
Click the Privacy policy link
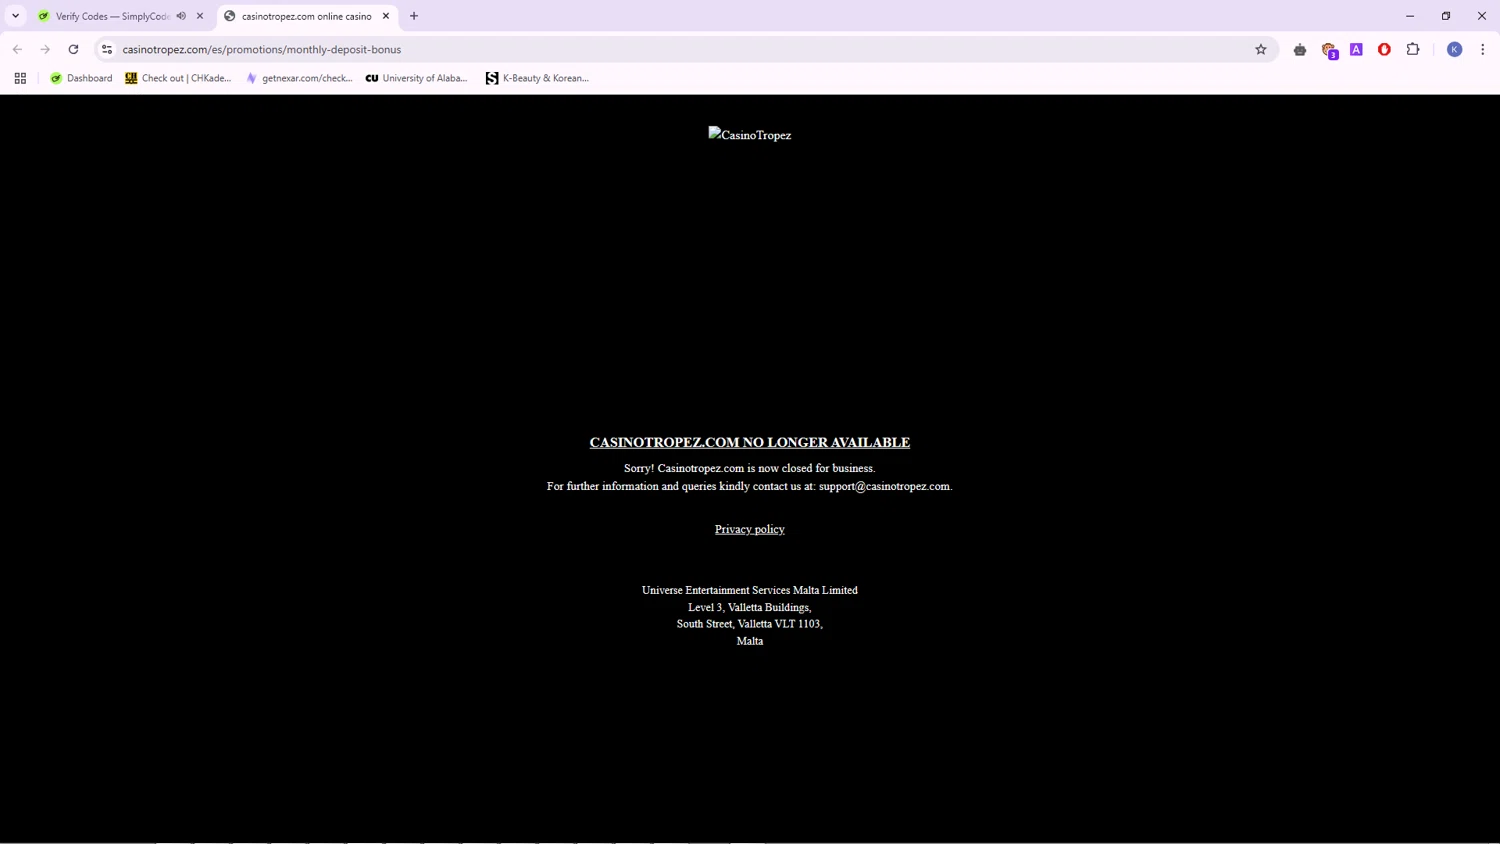coord(750,529)
